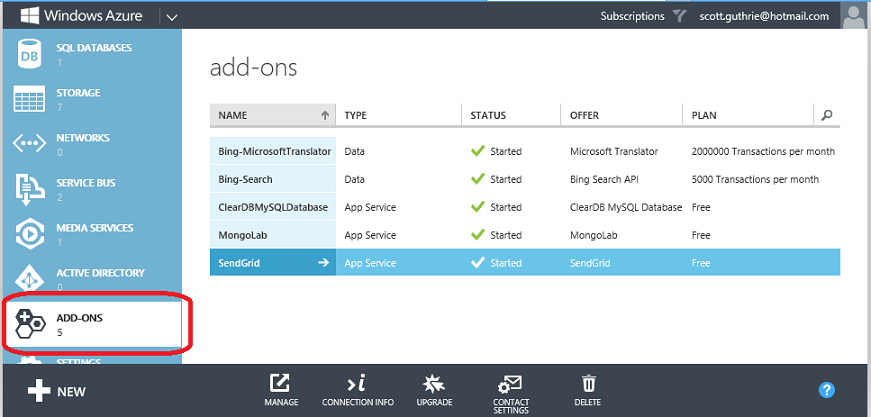
Task: Click the Bing Search API offer cell
Action: 605,179
